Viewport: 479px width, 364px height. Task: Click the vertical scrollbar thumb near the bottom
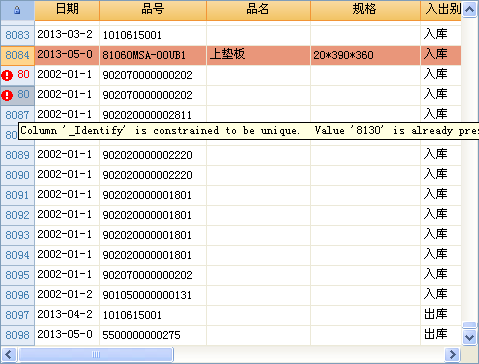click(469, 325)
